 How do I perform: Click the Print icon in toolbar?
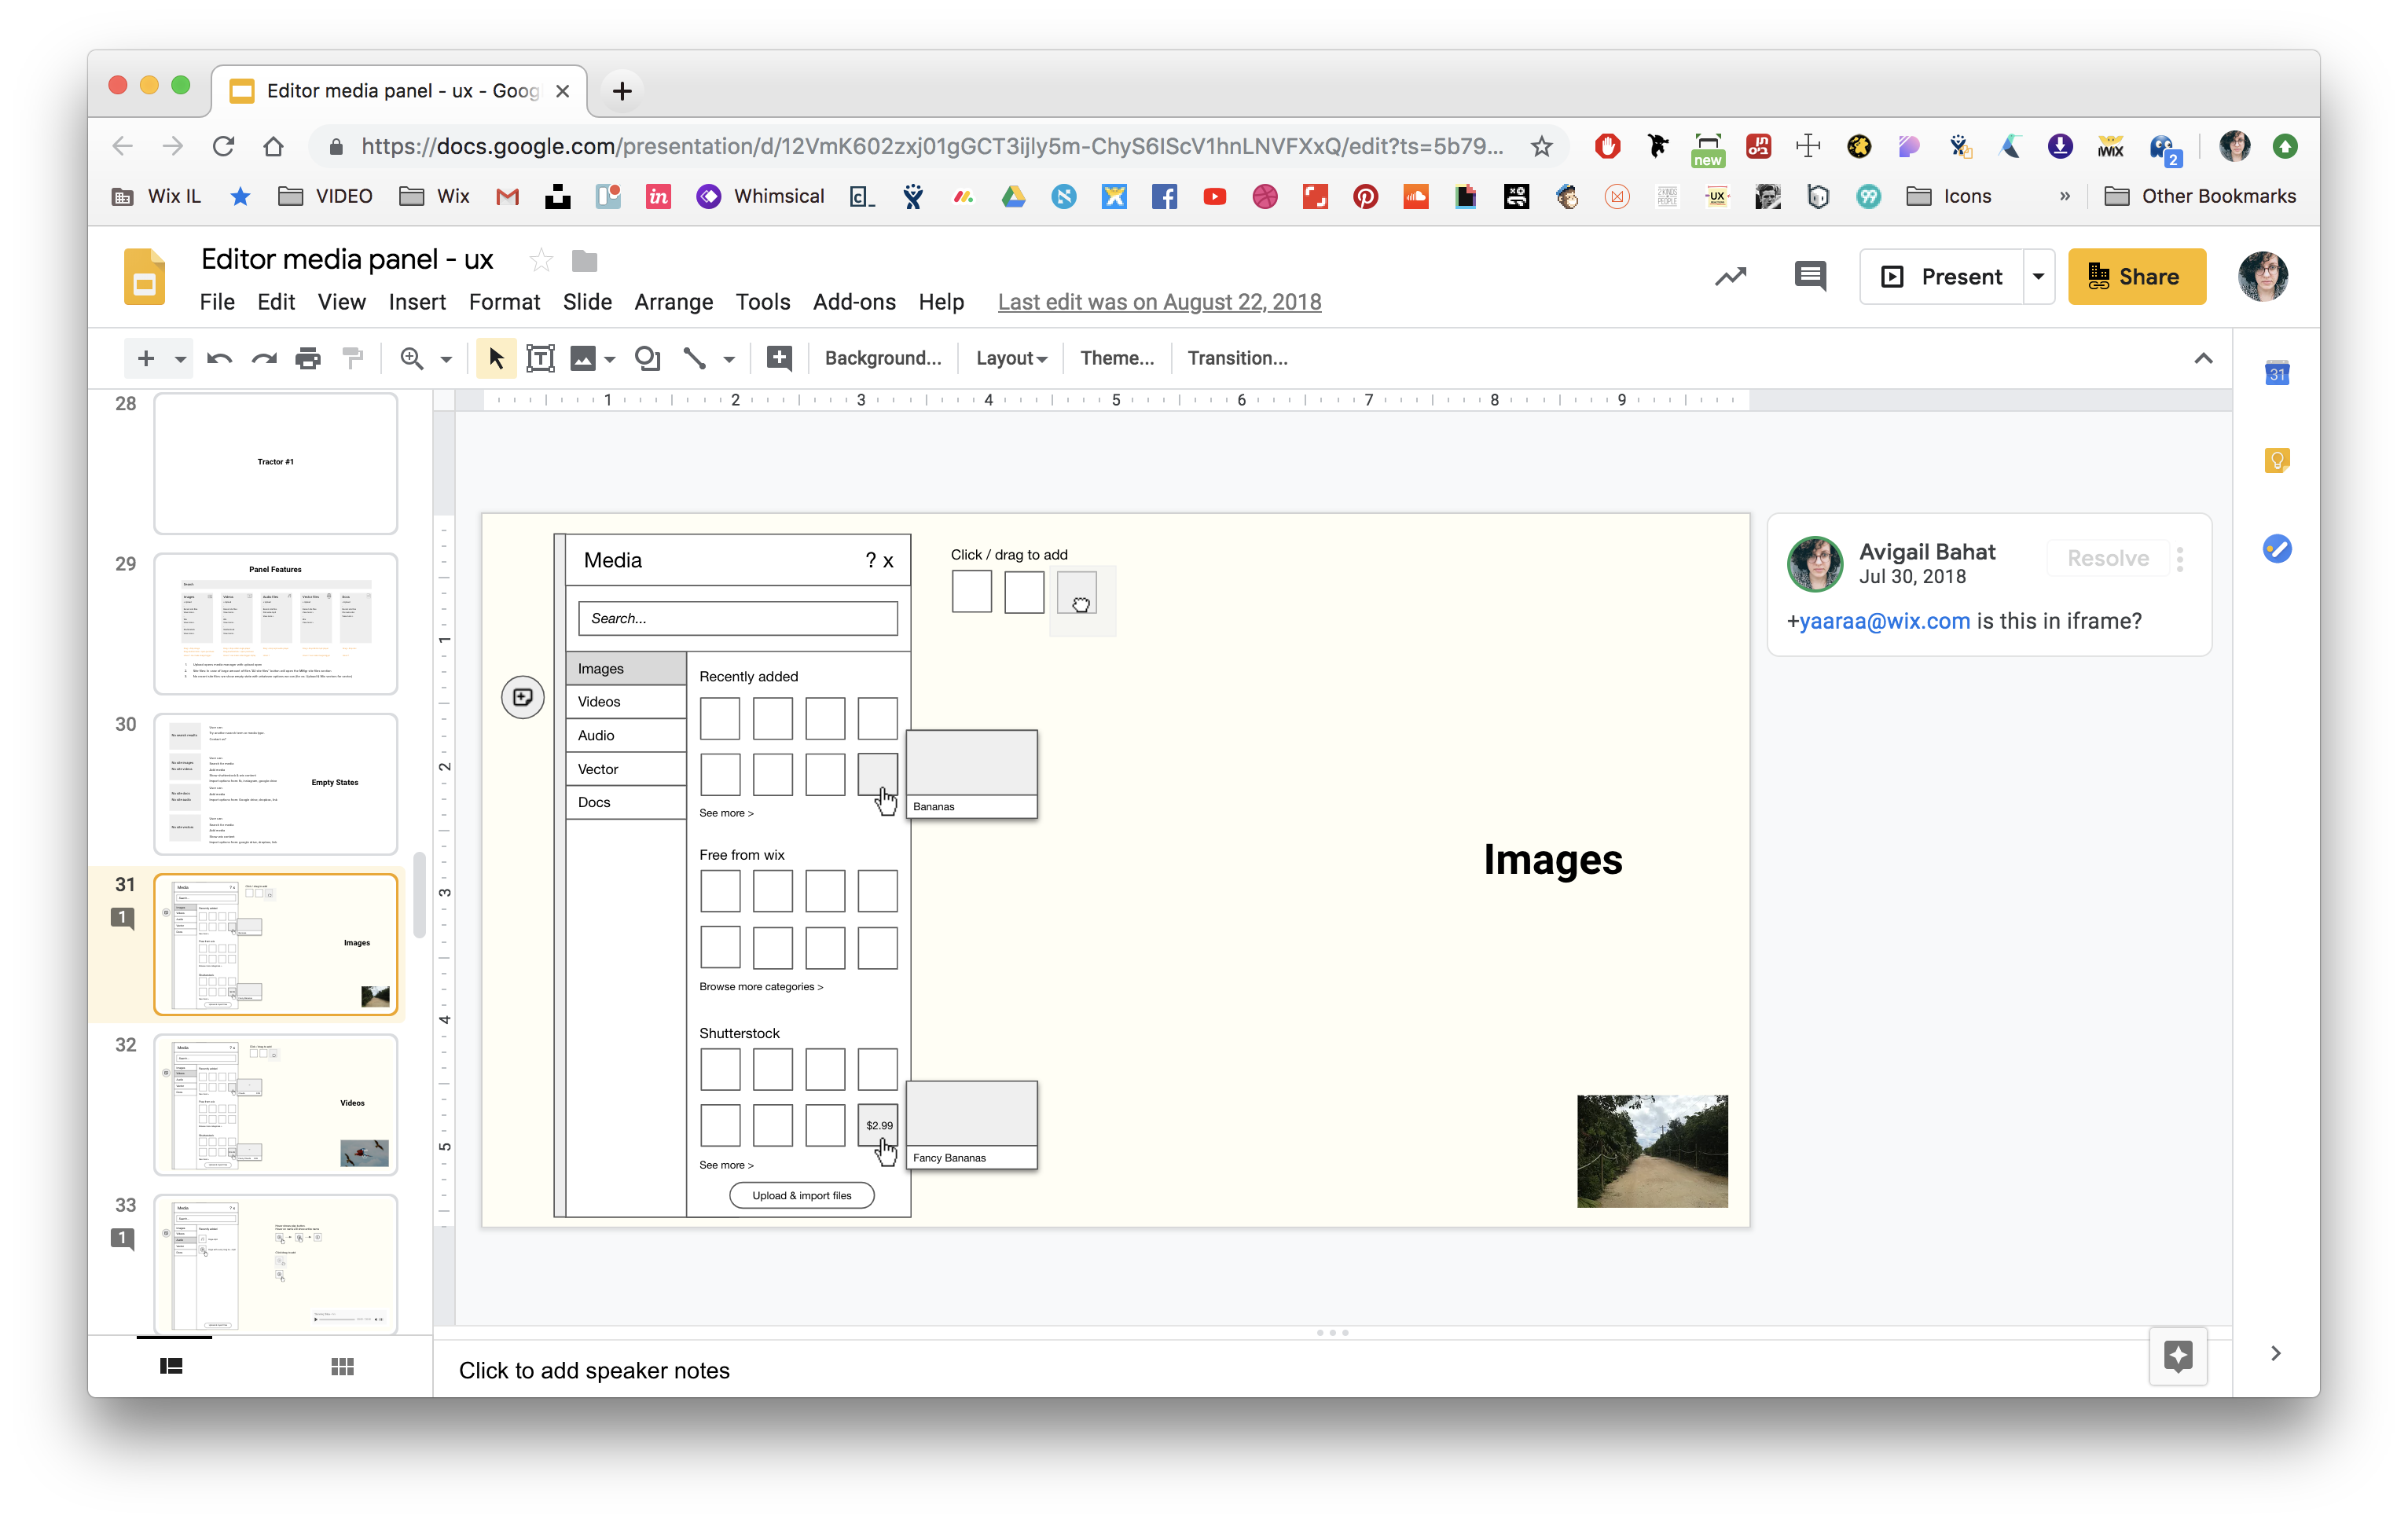pos(308,358)
